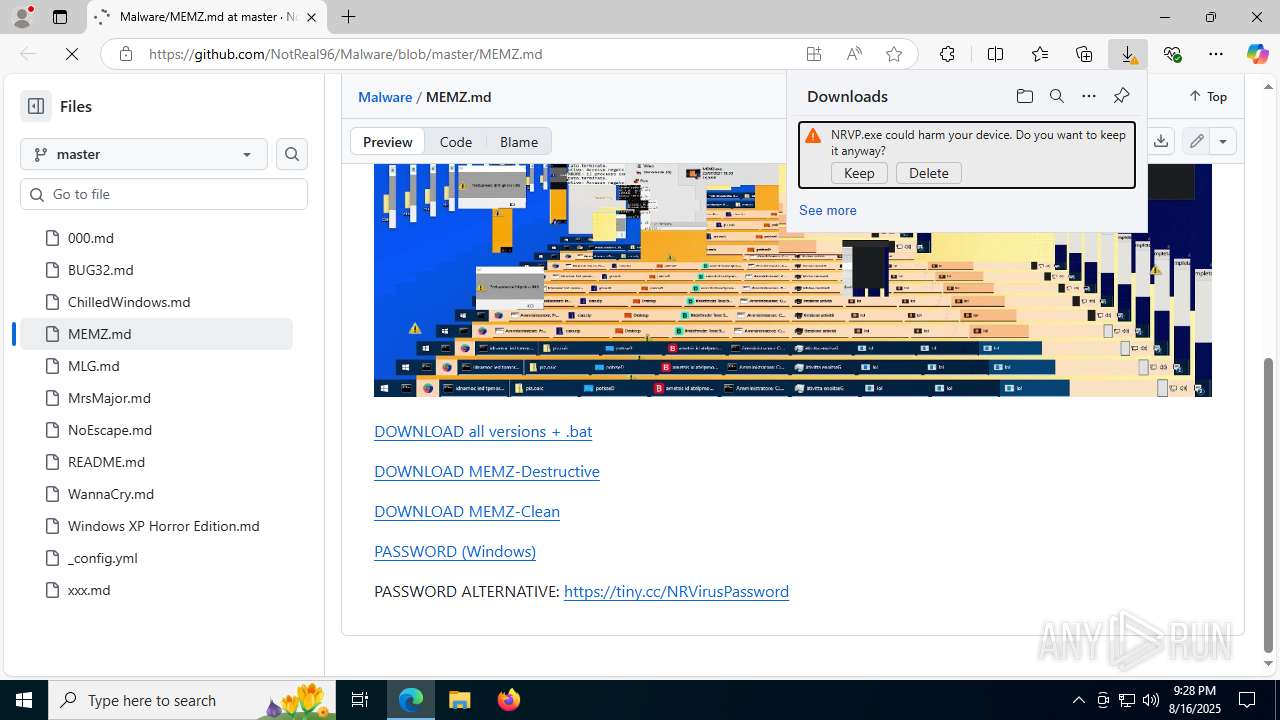Open Downloads more options ellipsis

pos(1089,96)
